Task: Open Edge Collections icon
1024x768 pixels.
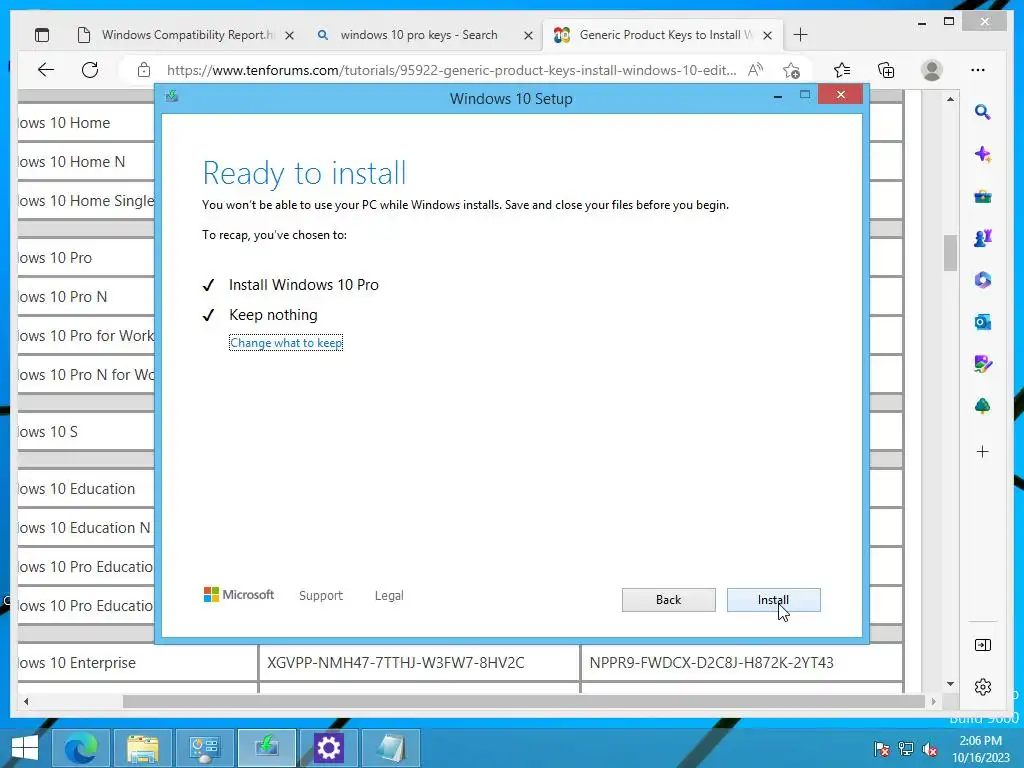Action: click(886, 70)
